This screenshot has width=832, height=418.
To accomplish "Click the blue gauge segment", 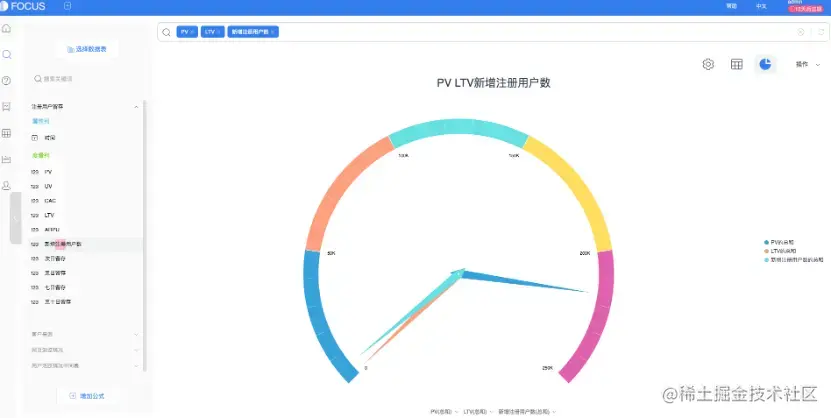I will click(317, 318).
